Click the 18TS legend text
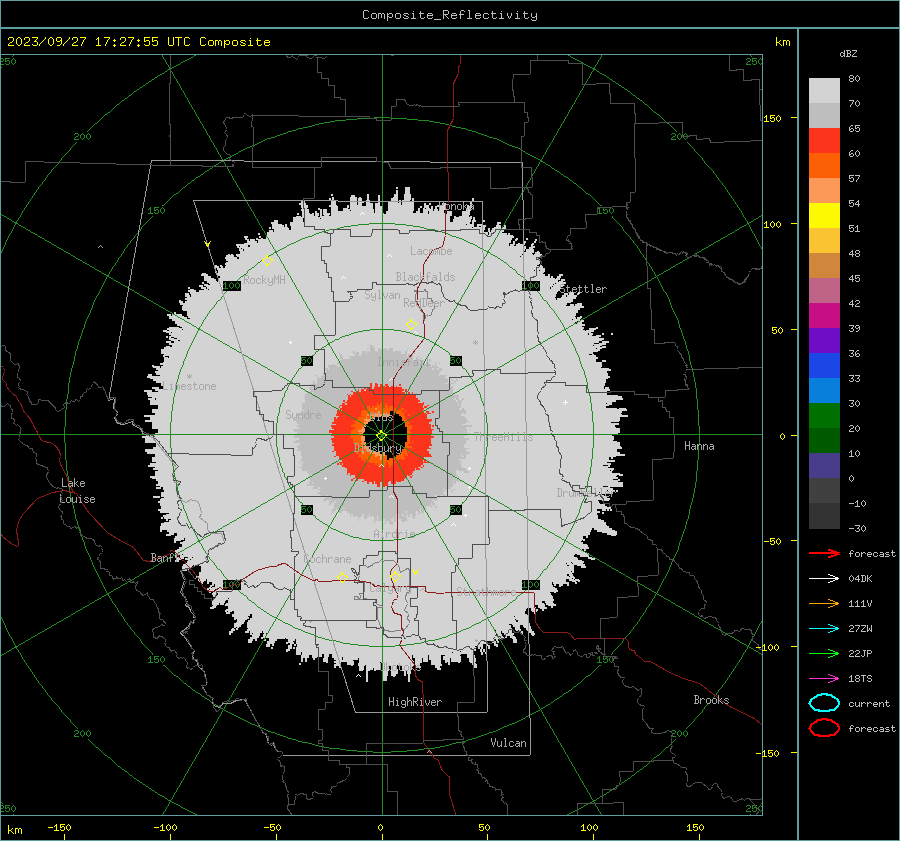 860,679
